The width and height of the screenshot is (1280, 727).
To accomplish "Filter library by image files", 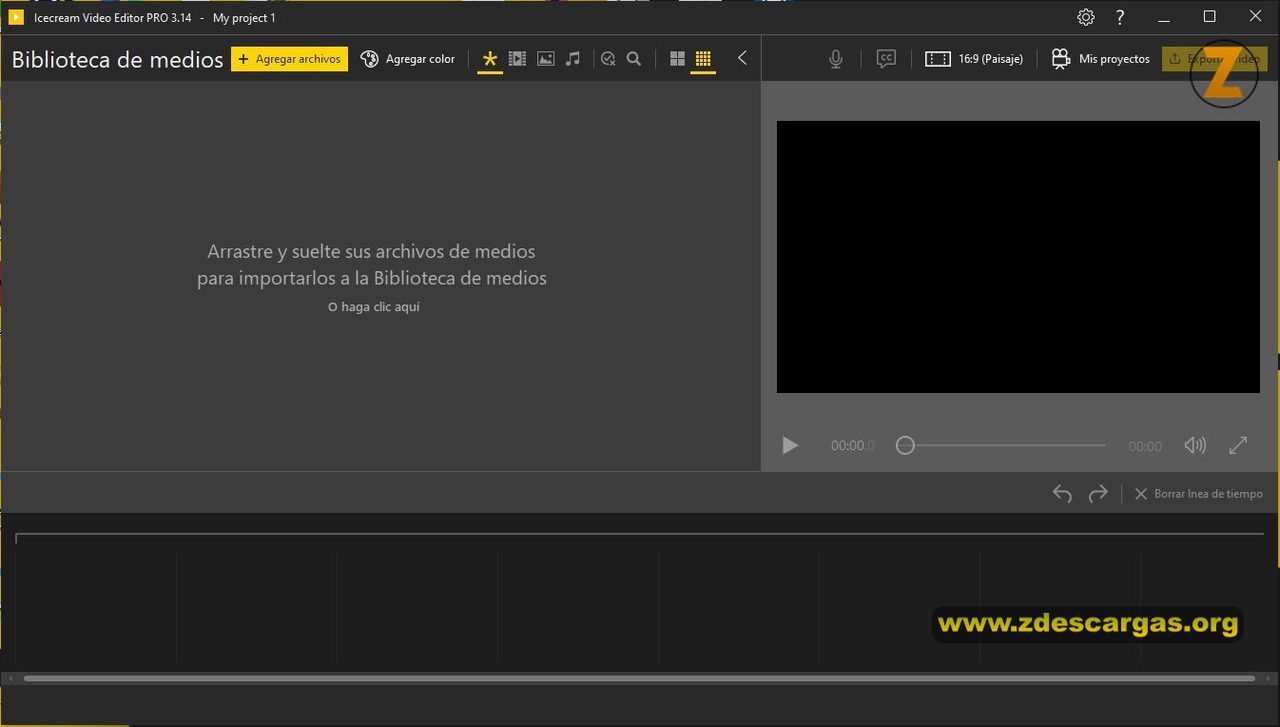I will point(545,59).
